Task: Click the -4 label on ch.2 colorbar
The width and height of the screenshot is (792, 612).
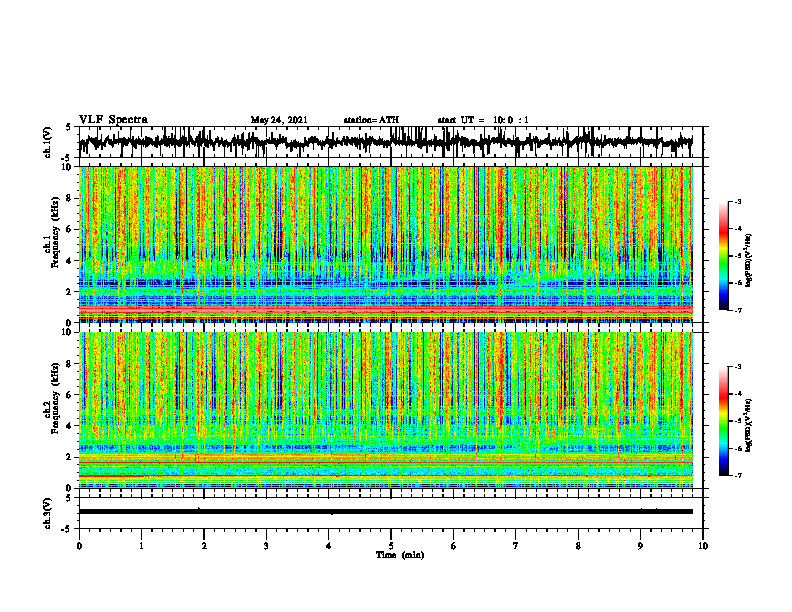Action: point(738,394)
